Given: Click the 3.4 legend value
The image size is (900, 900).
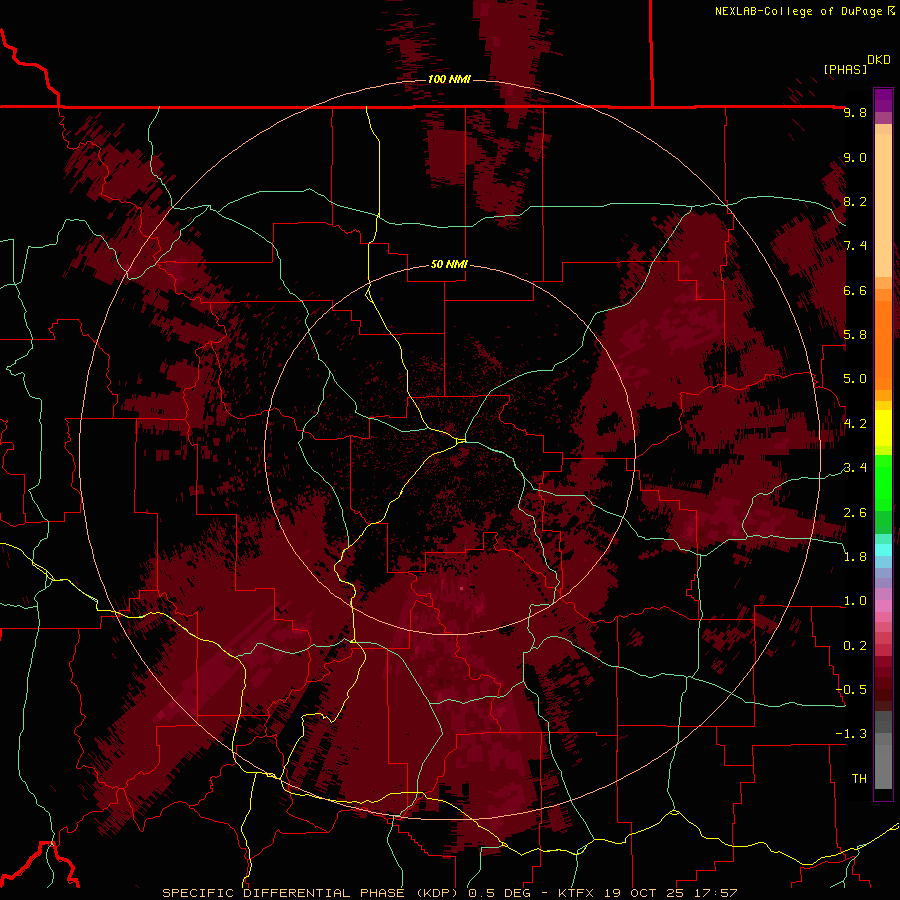Looking at the screenshot, I should click(855, 468).
